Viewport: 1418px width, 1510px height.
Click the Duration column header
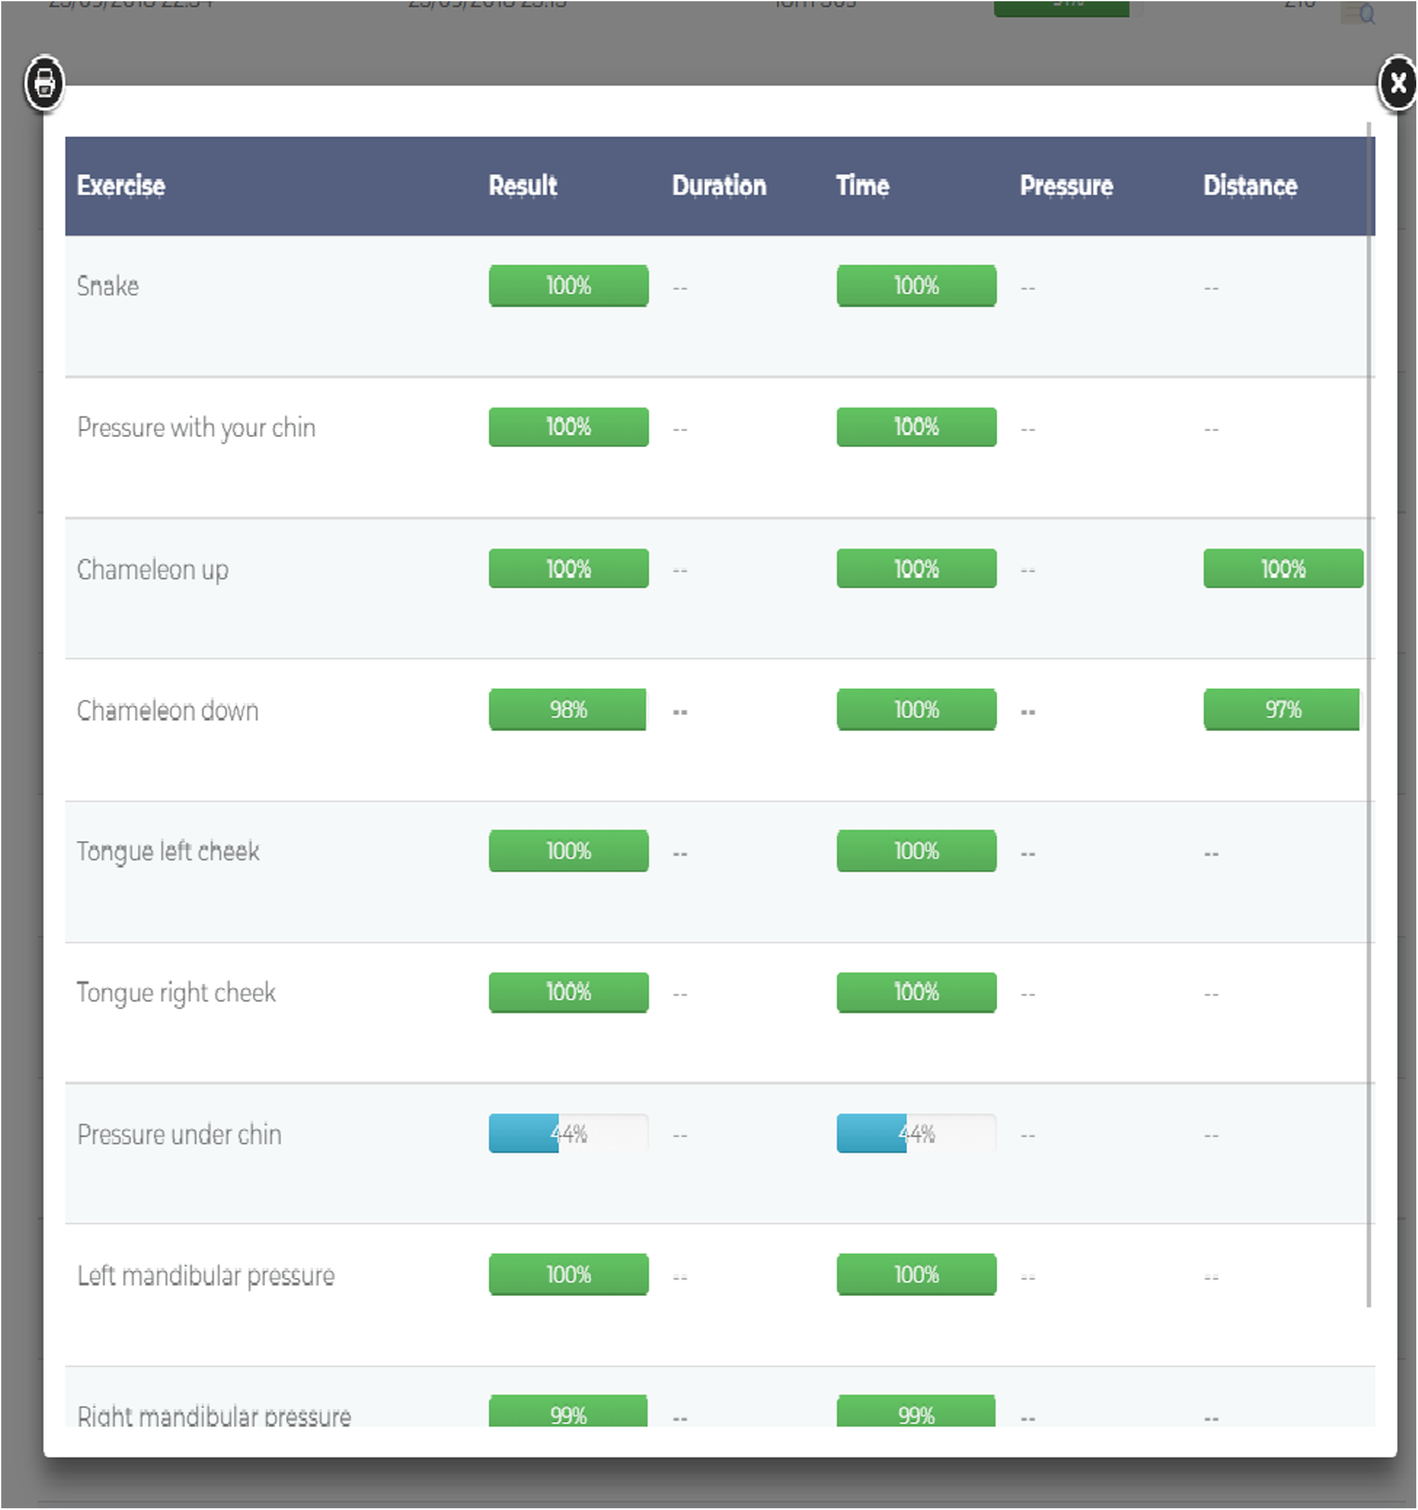point(719,186)
